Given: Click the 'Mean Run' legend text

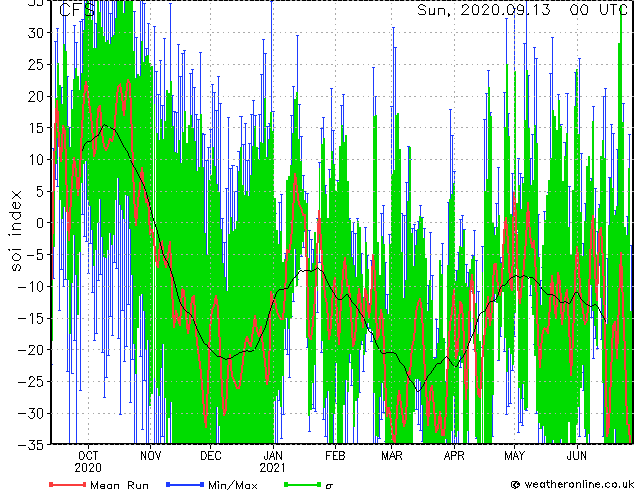Looking at the screenshot, I should [120, 485].
